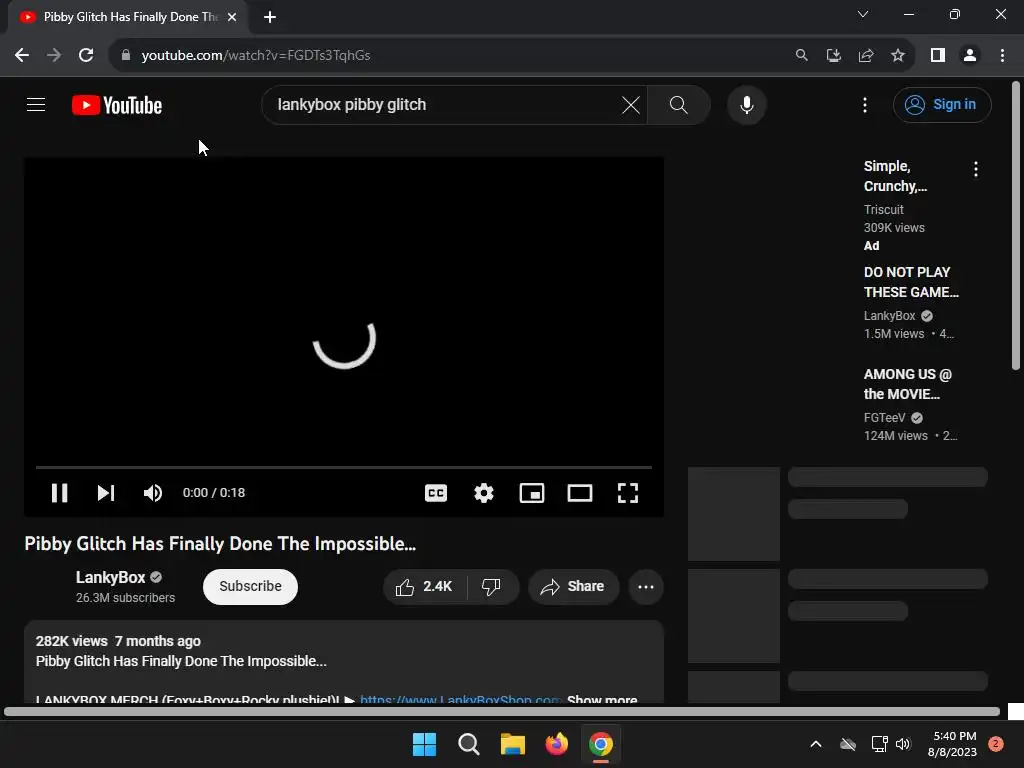Viewport: 1024px width, 768px height.
Task: Click the Chrome taskbar icon
Action: [601, 744]
